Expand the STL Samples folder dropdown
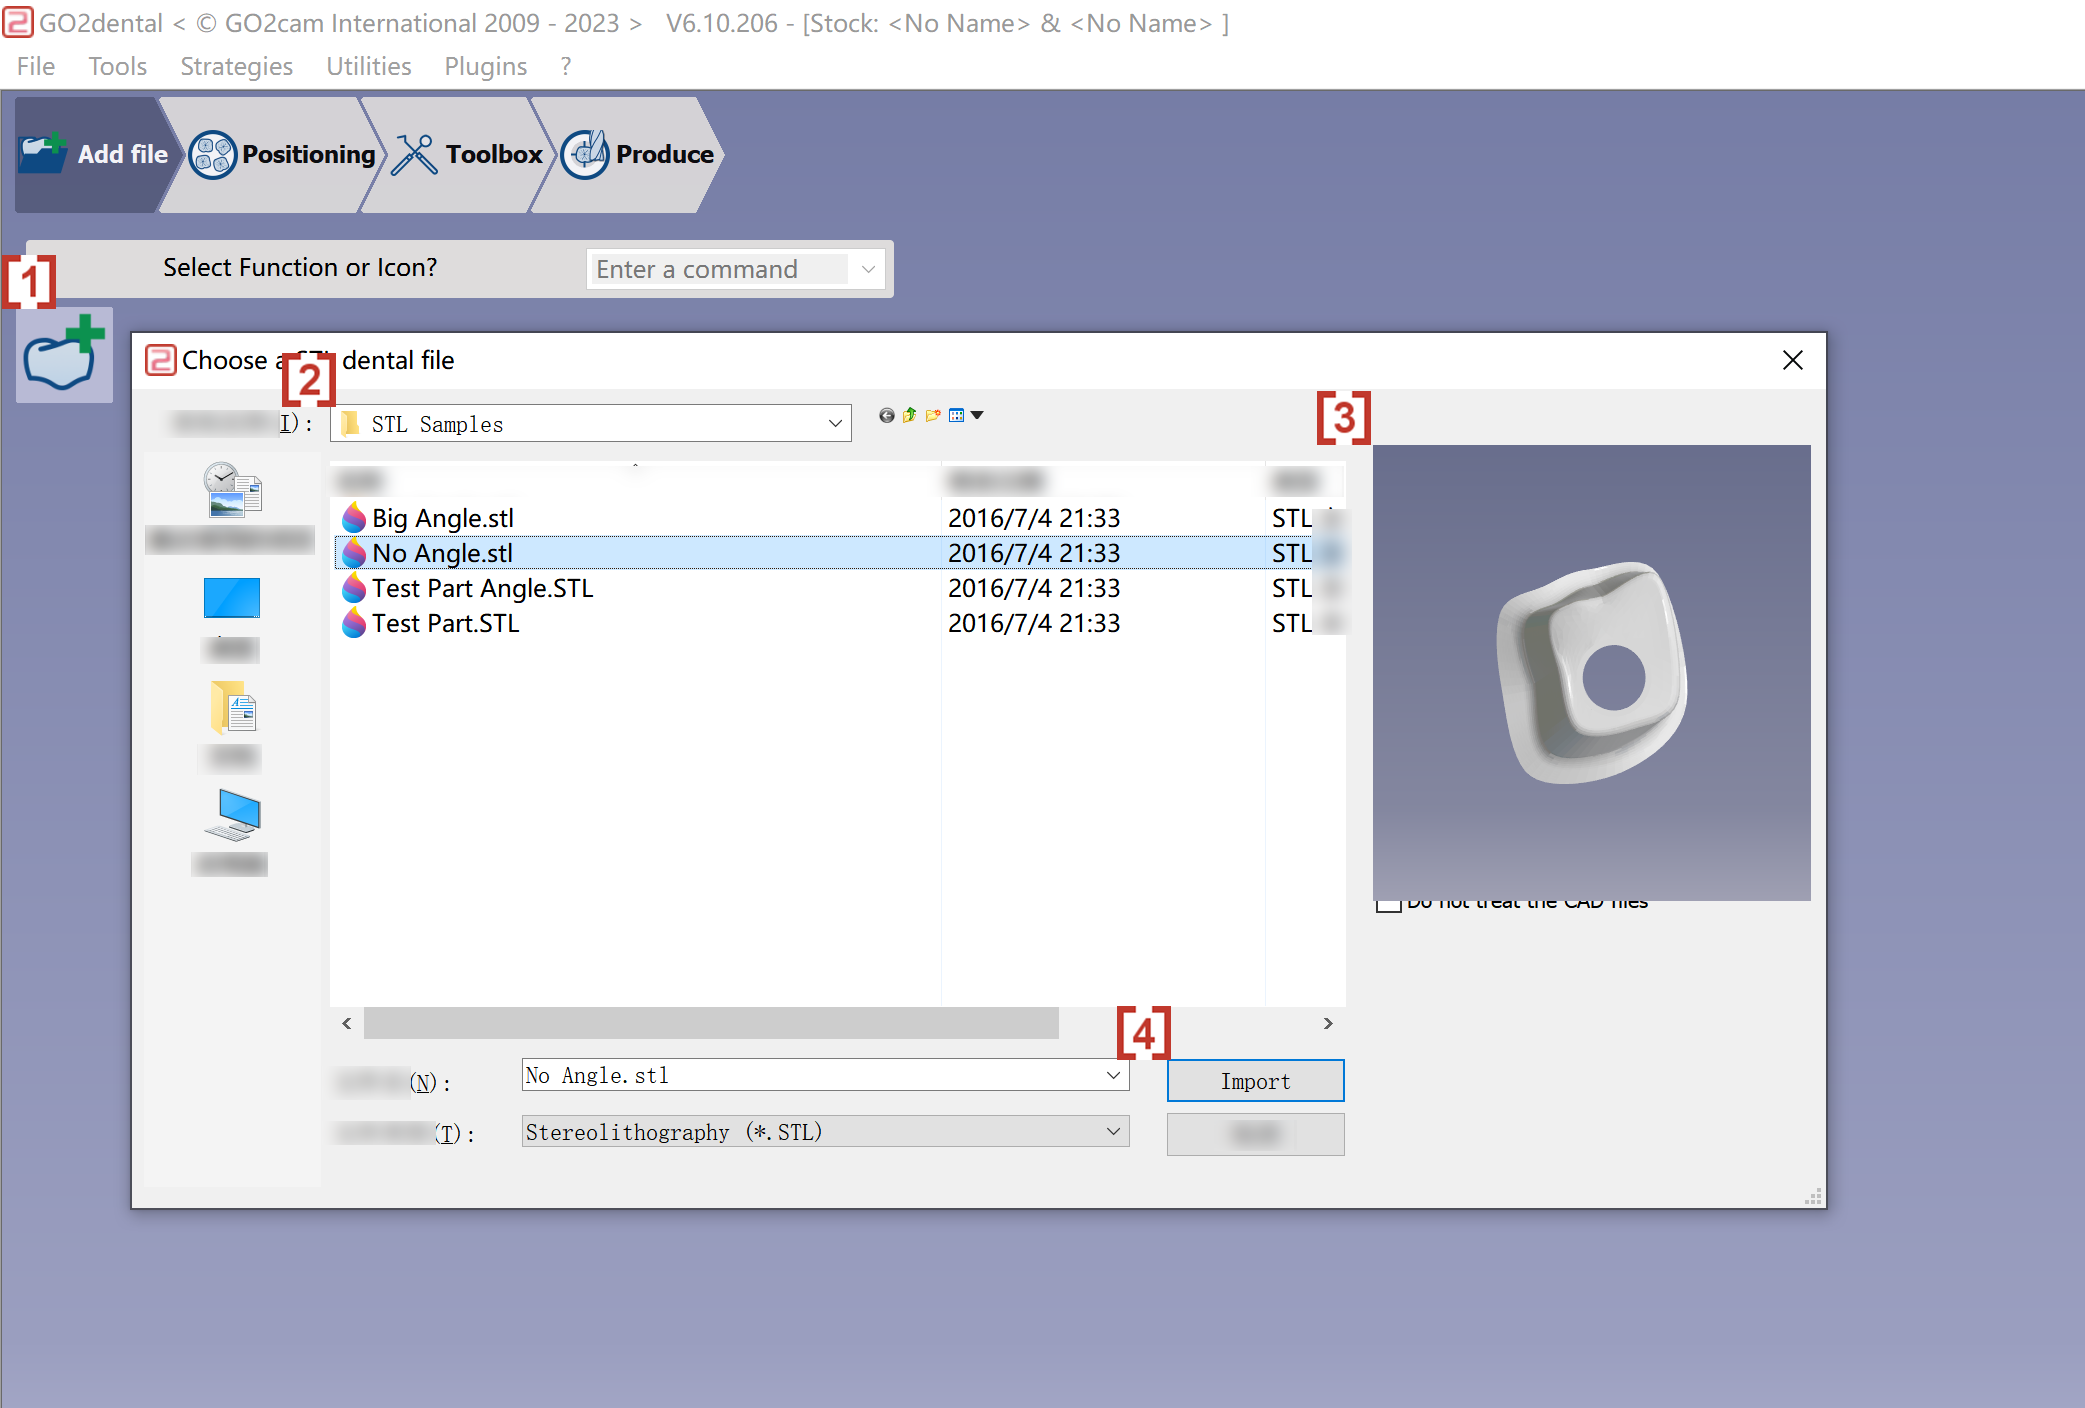This screenshot has height=1408, width=2085. pyautogui.click(x=835, y=424)
